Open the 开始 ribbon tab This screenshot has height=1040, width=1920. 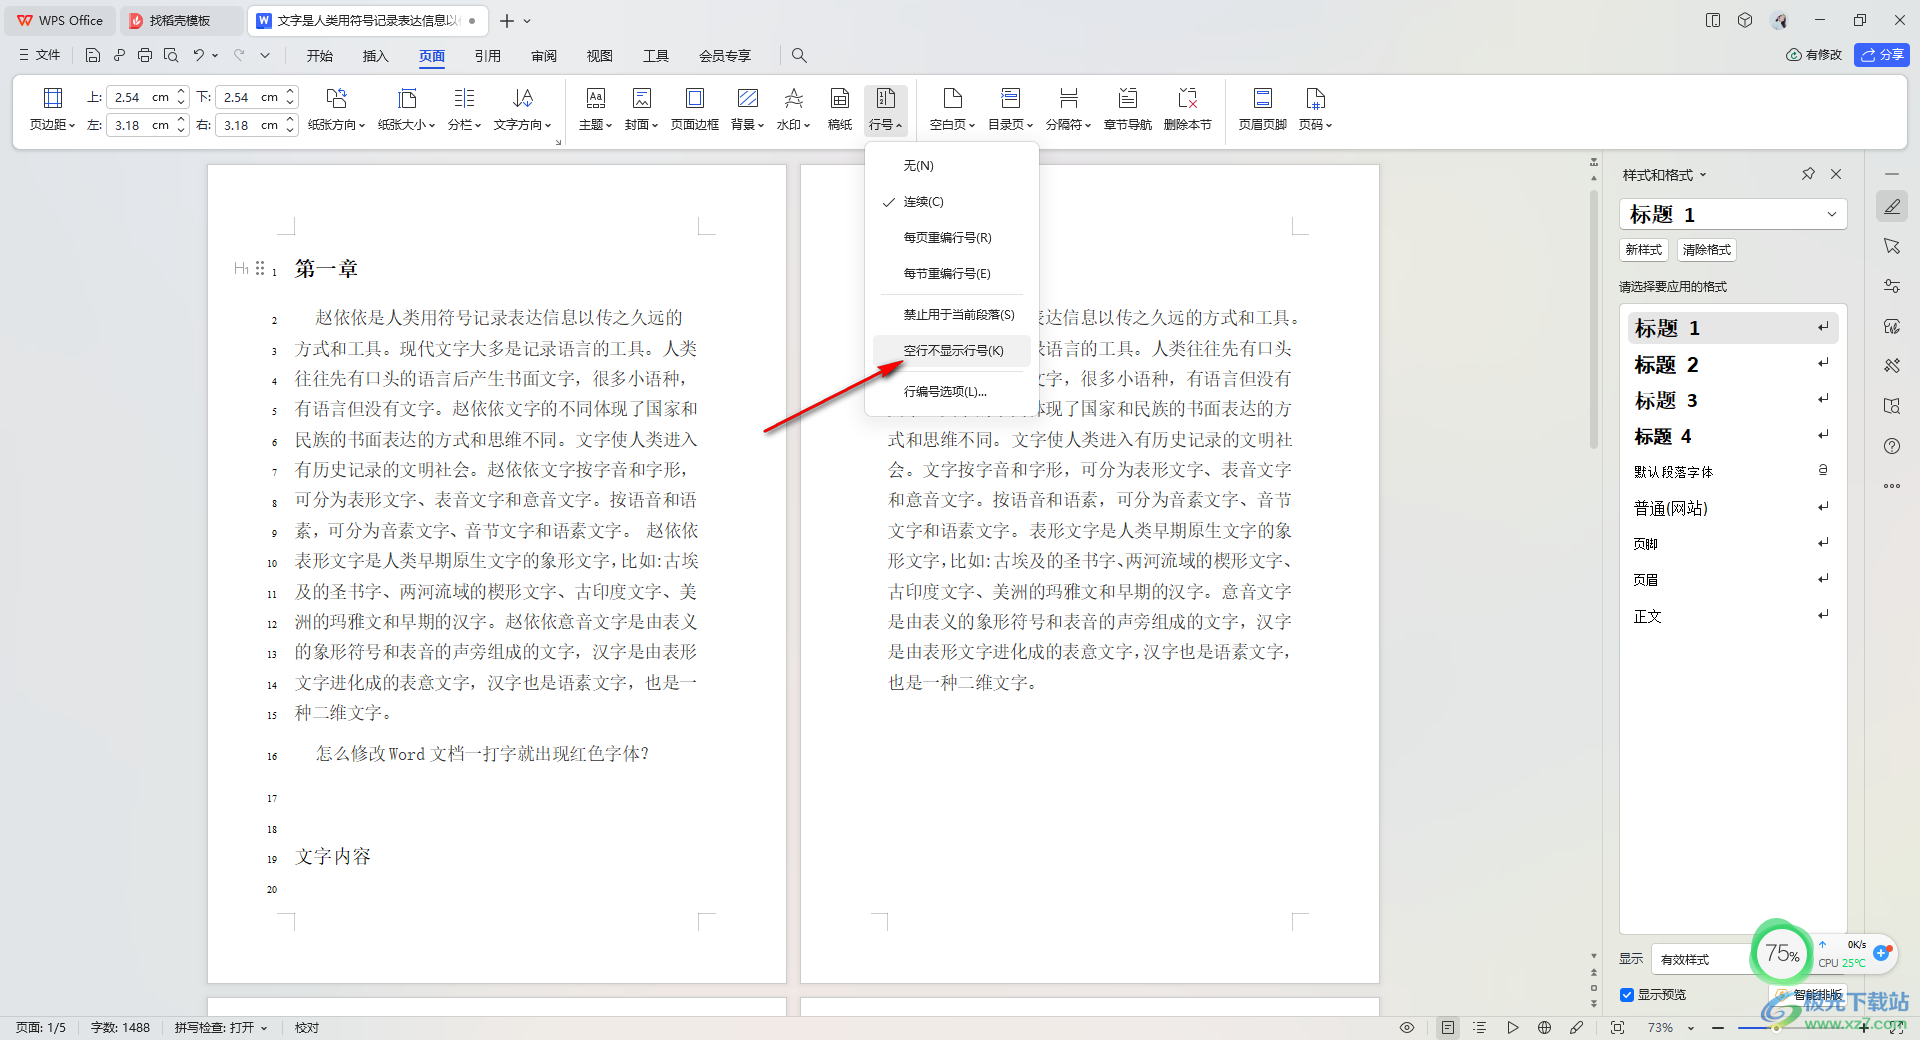click(320, 55)
